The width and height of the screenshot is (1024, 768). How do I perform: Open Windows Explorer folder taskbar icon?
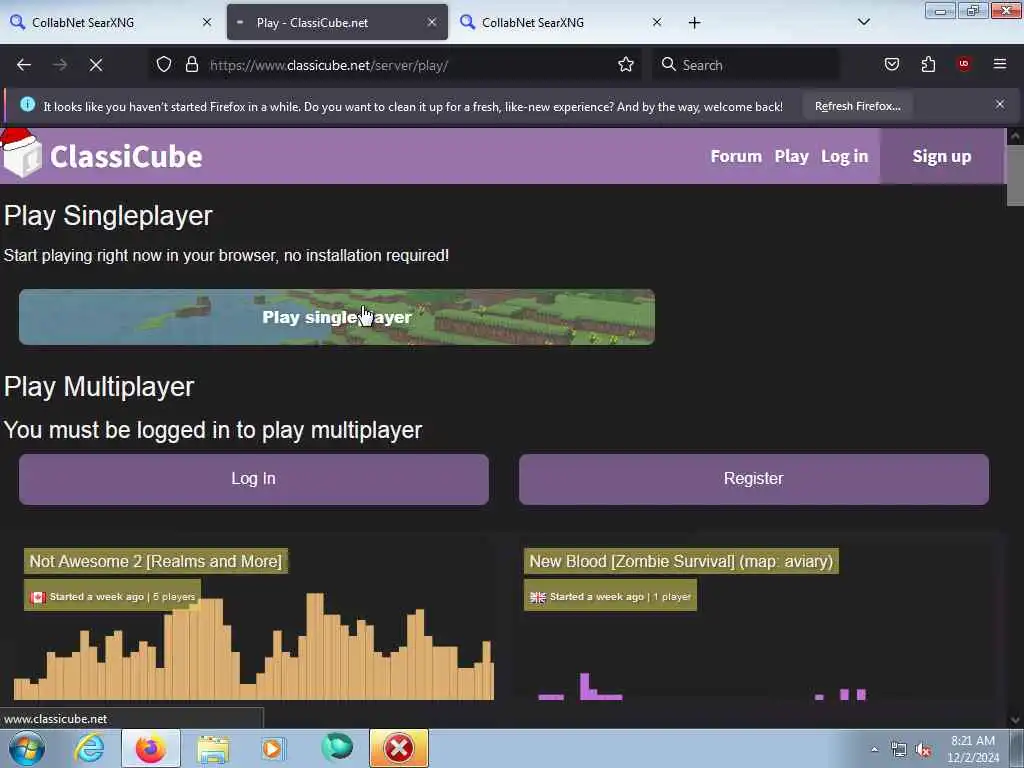[213, 749]
